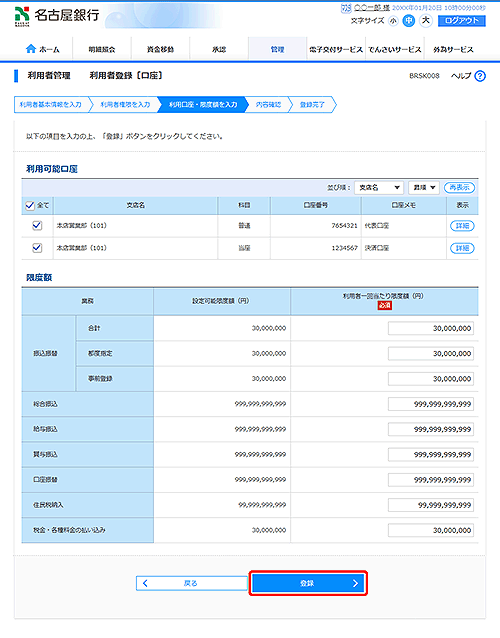Click the ログアウト button
This screenshot has height=638, width=500.
(x=462, y=21)
